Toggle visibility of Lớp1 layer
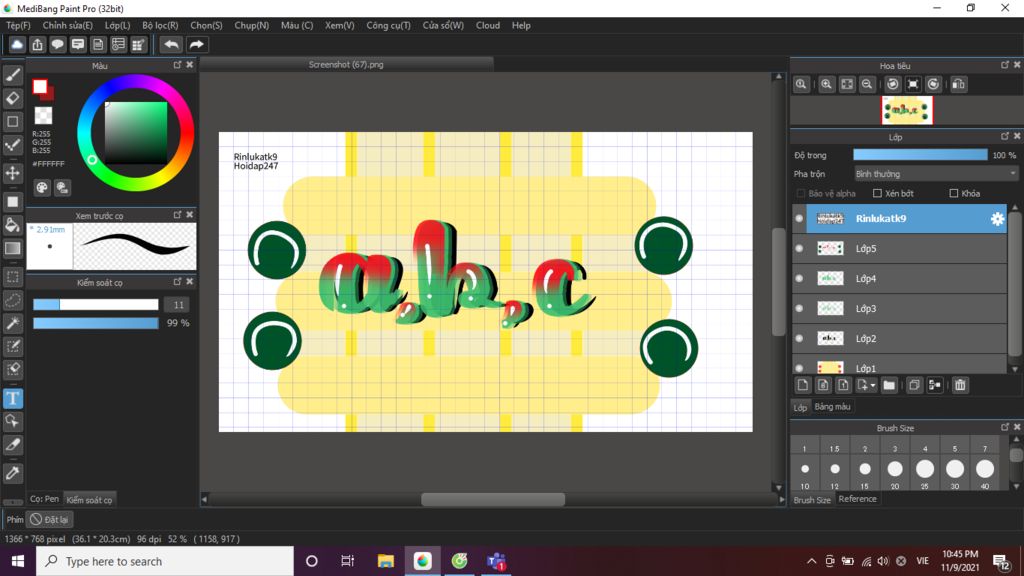Viewport: 1024px width, 576px height. click(799, 368)
